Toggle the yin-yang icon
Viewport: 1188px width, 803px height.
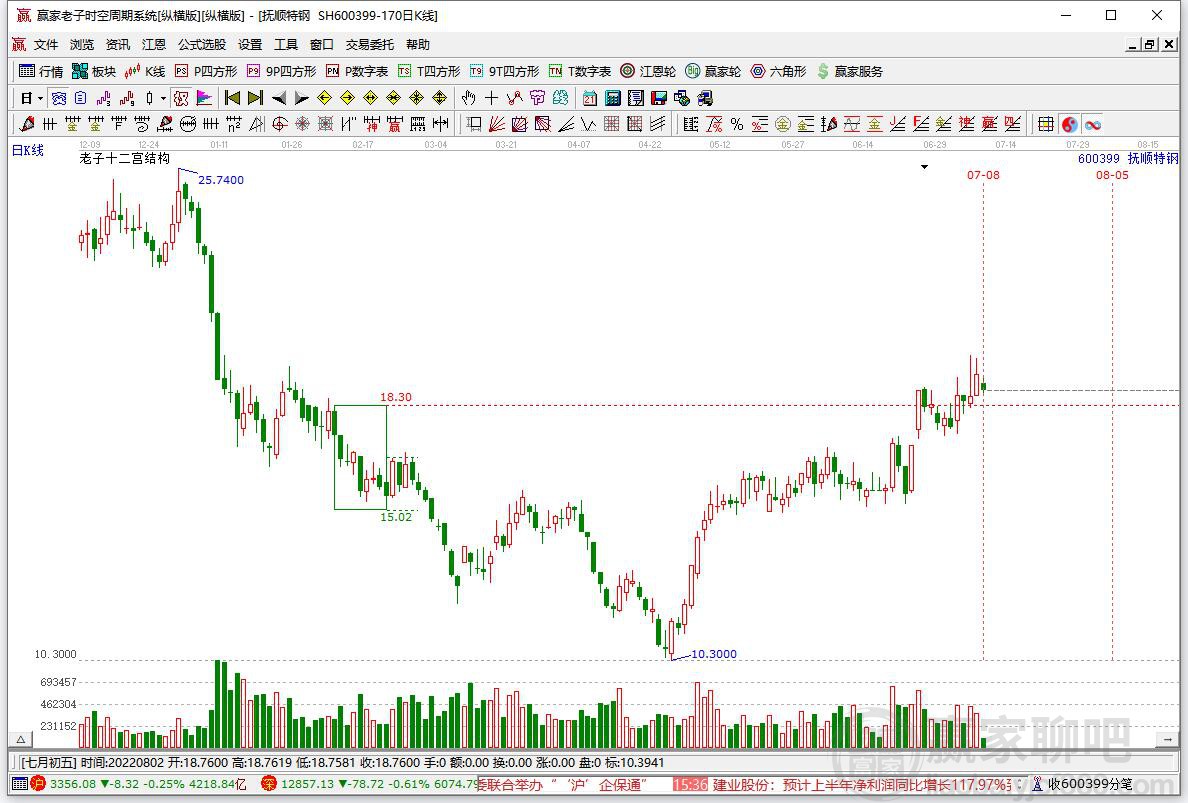tap(1069, 124)
